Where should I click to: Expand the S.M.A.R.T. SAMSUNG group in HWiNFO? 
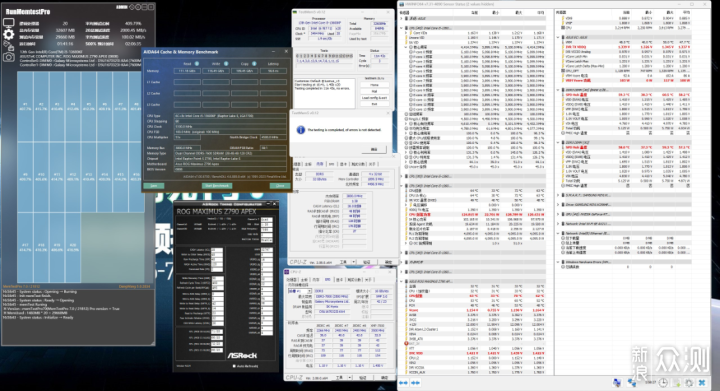tap(558, 195)
